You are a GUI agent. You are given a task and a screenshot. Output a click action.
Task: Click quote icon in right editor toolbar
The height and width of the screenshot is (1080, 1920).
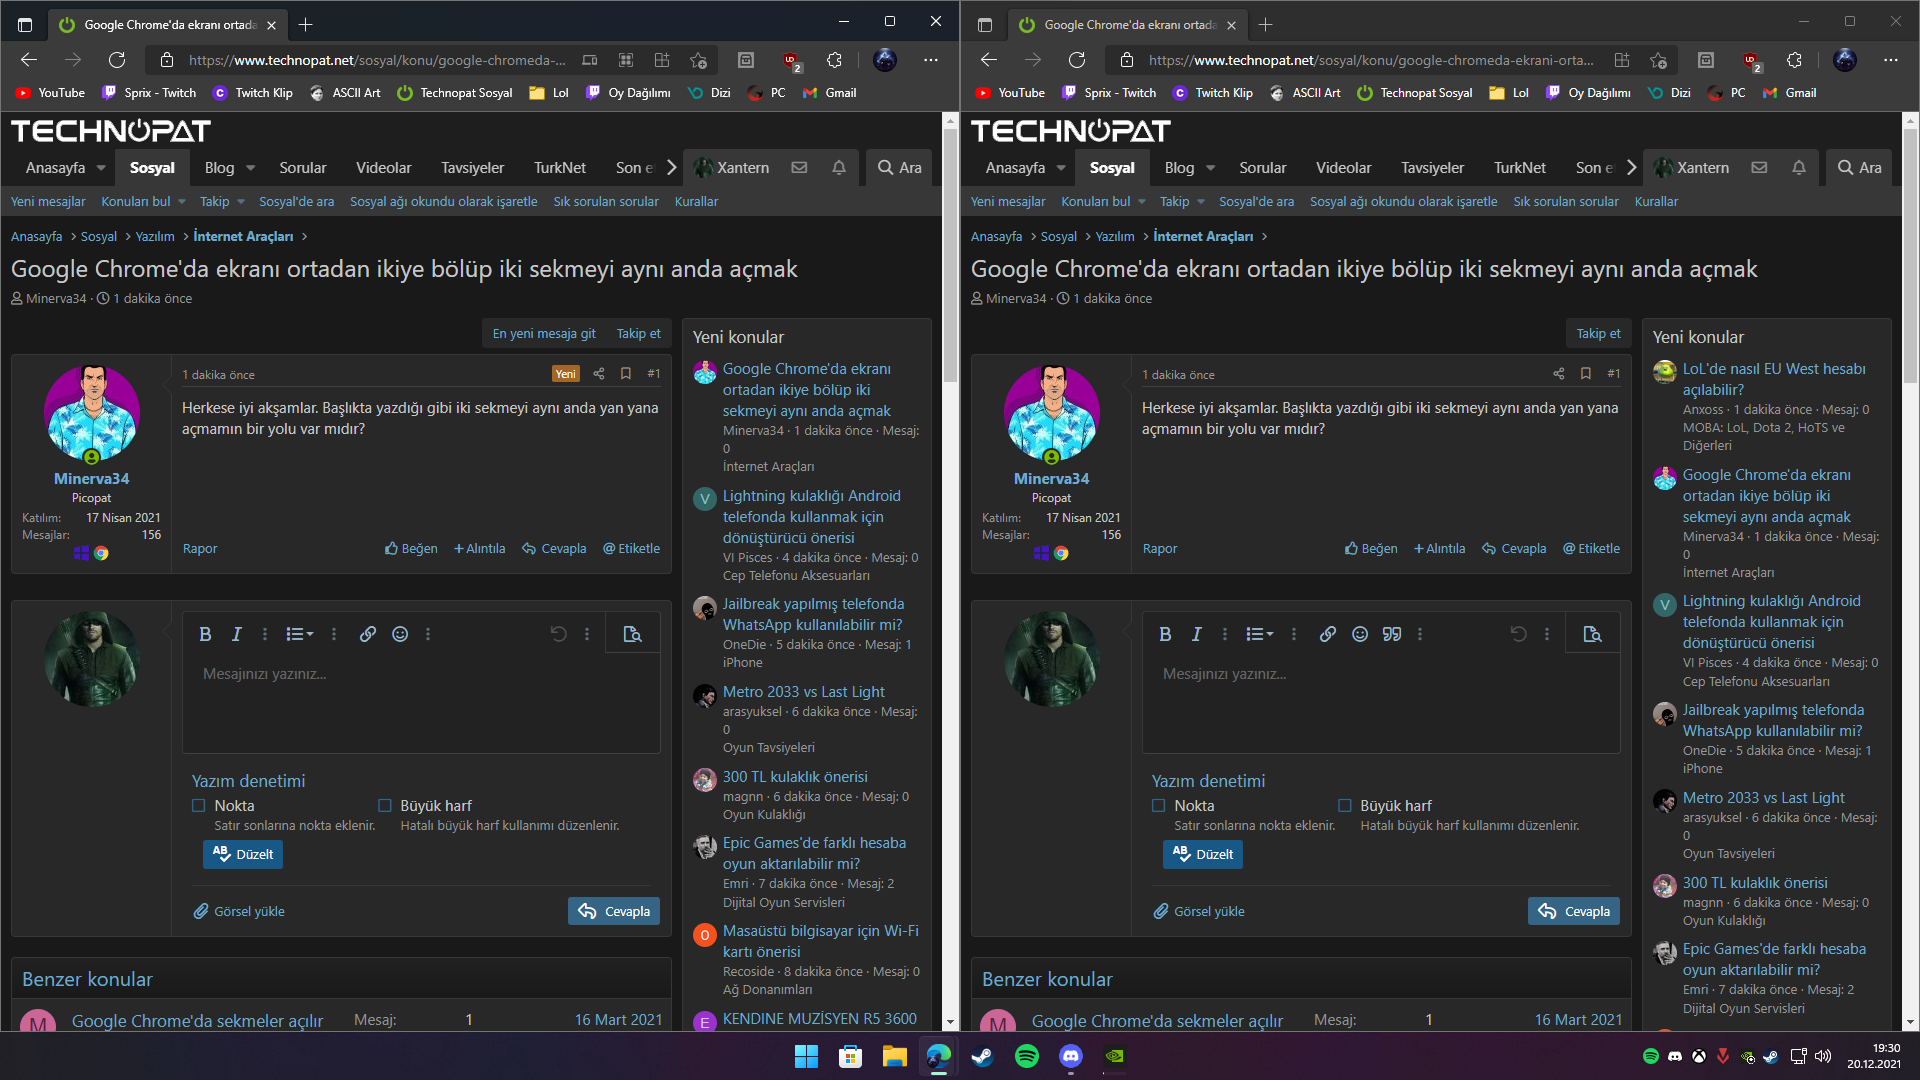pyautogui.click(x=1391, y=634)
